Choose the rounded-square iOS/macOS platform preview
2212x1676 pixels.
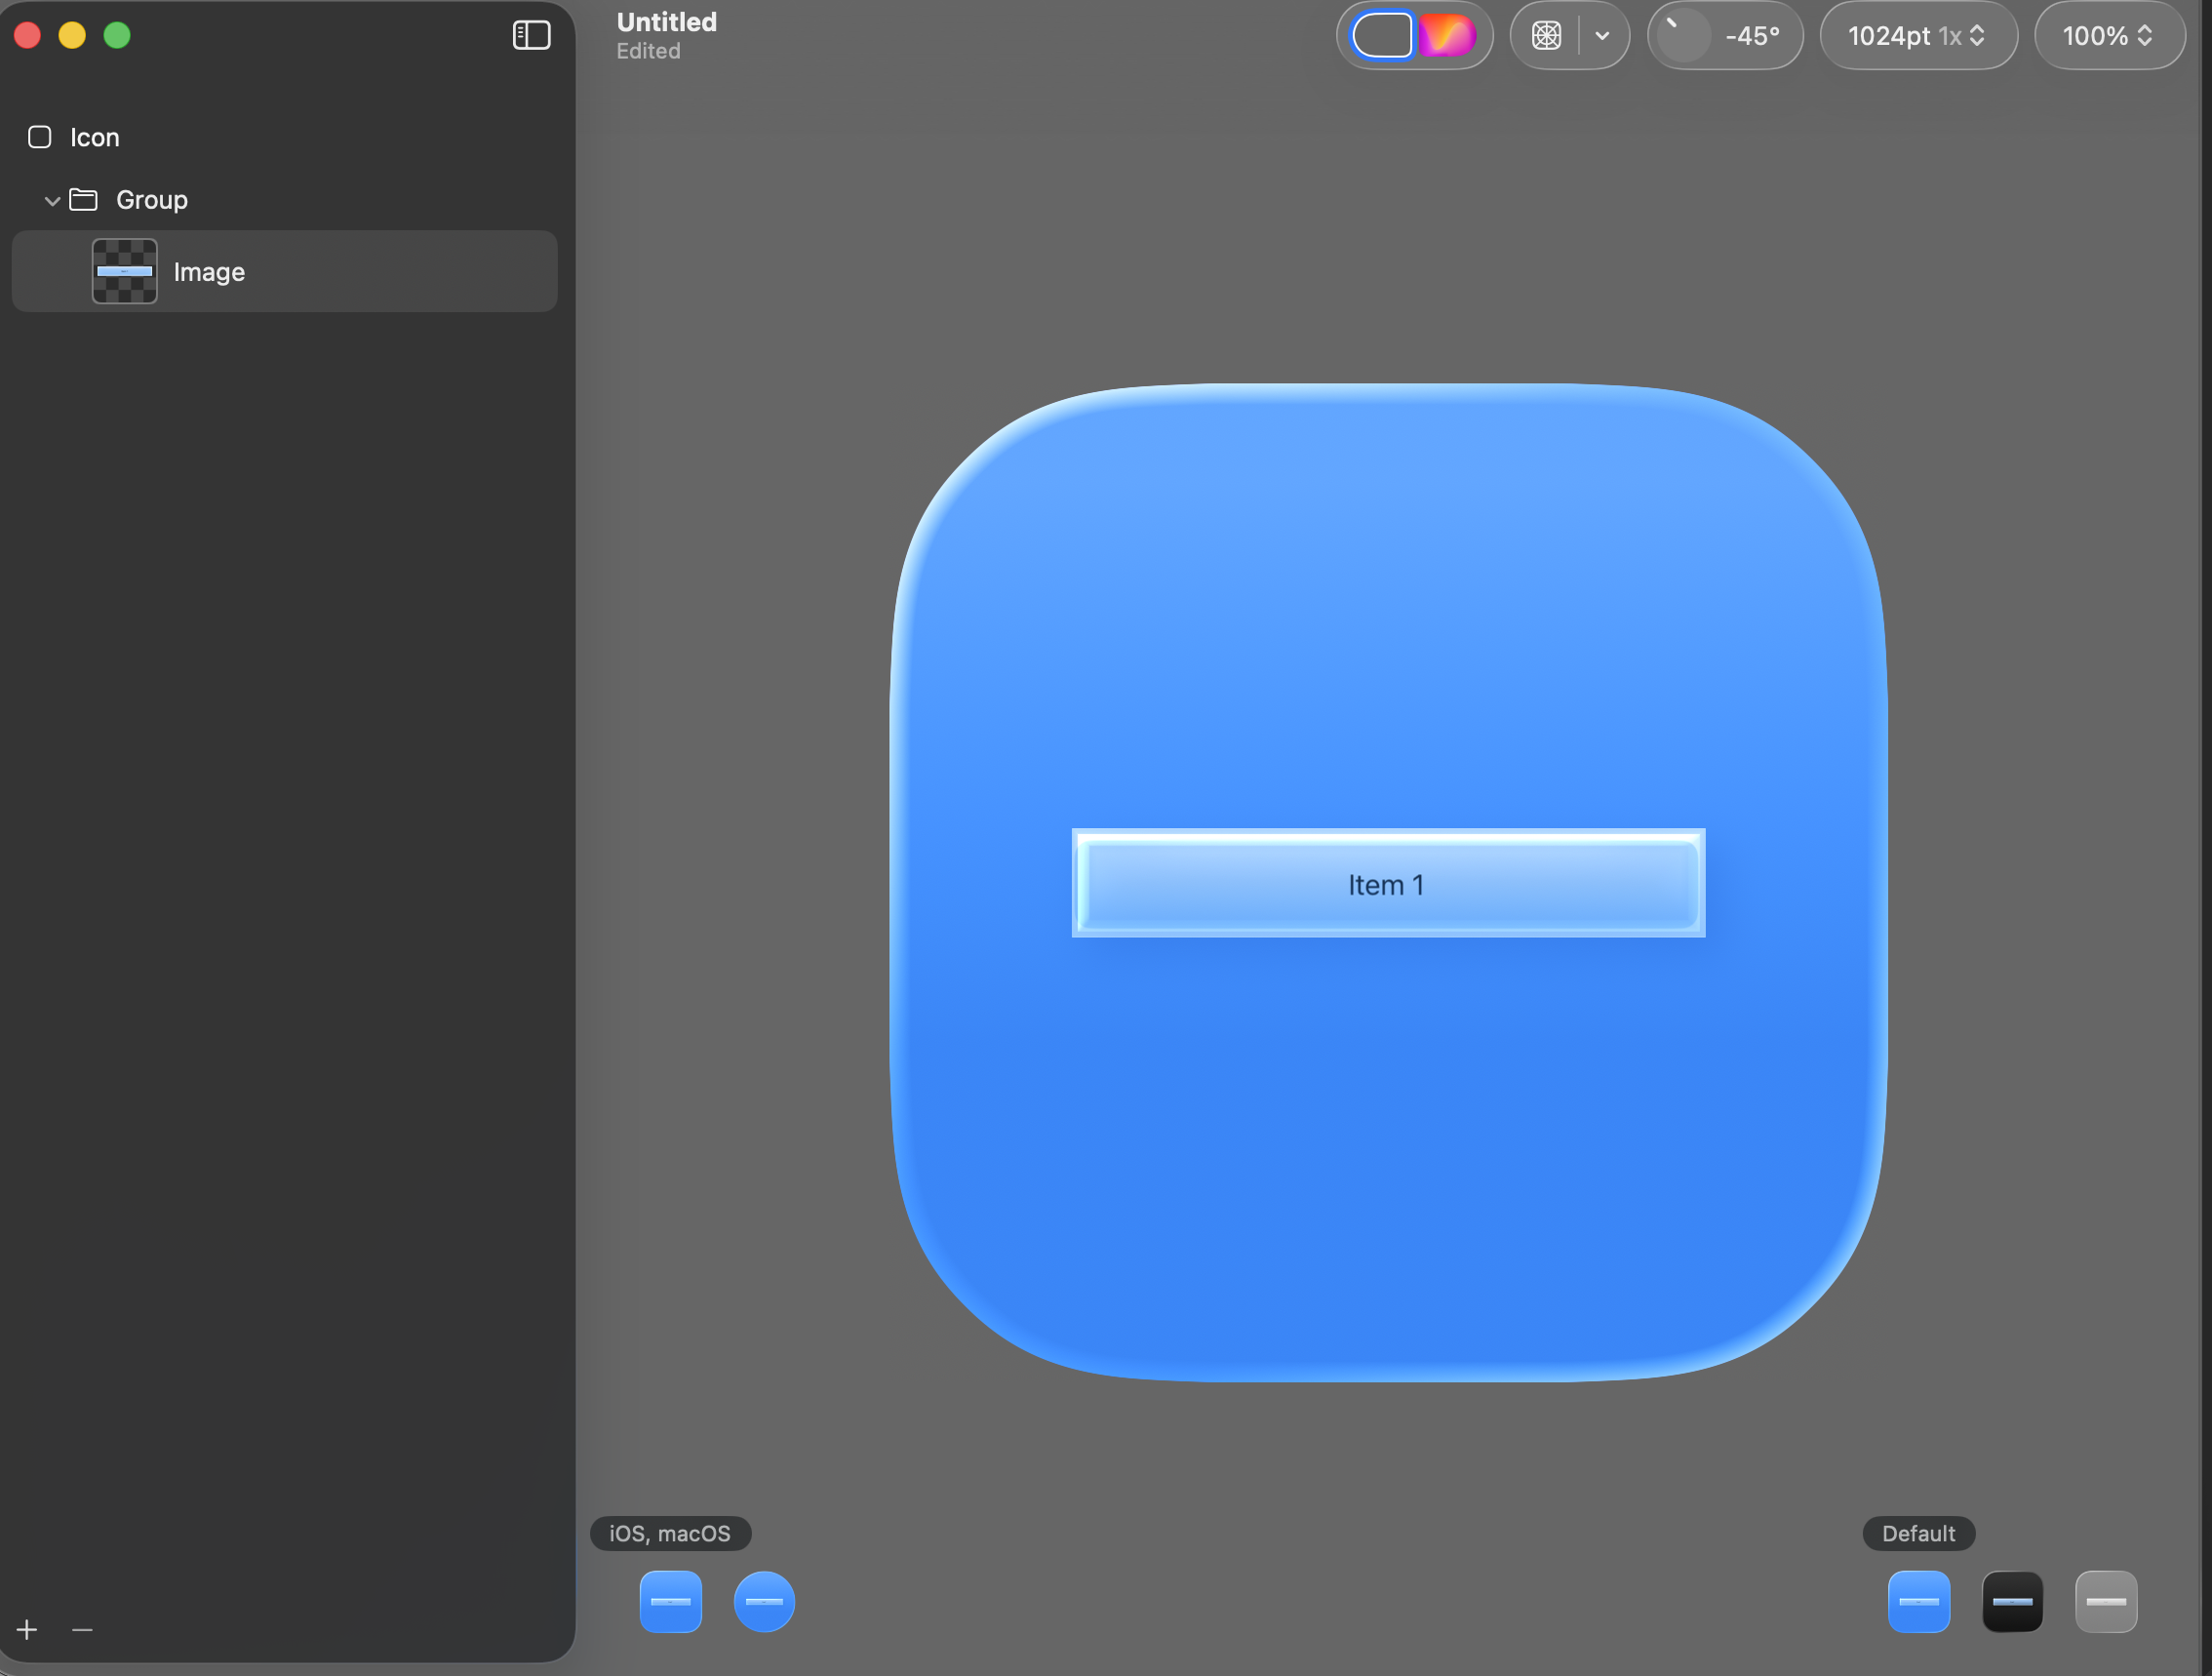point(670,1601)
